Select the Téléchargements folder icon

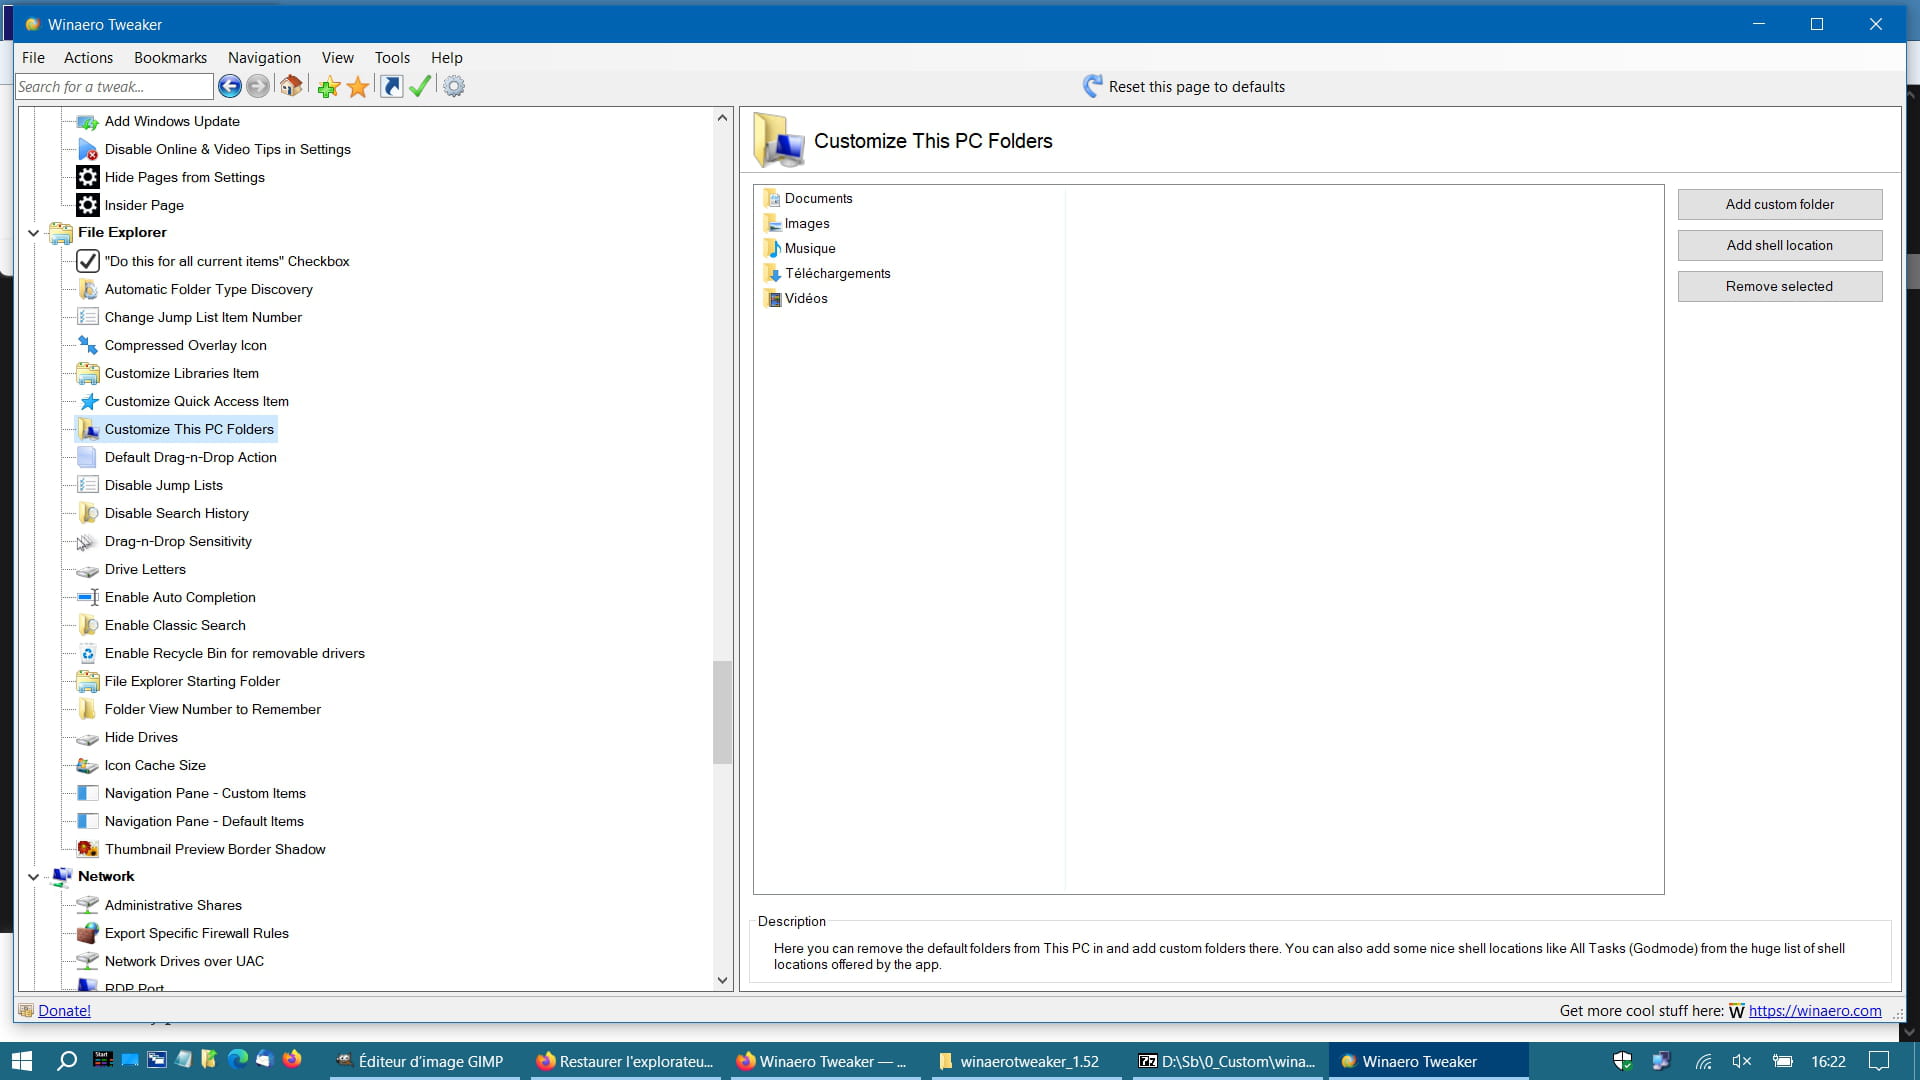tap(771, 273)
